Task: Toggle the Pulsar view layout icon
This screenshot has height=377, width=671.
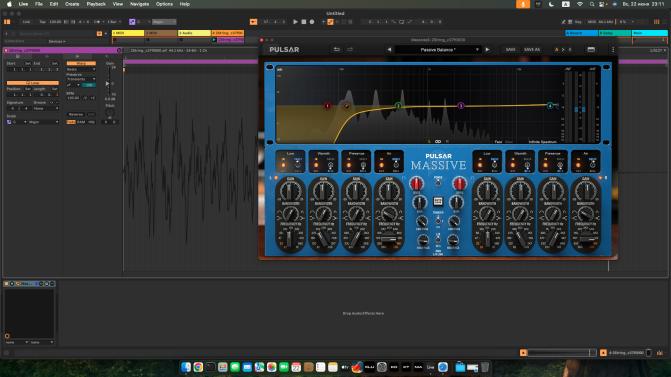Action: click(x=591, y=50)
